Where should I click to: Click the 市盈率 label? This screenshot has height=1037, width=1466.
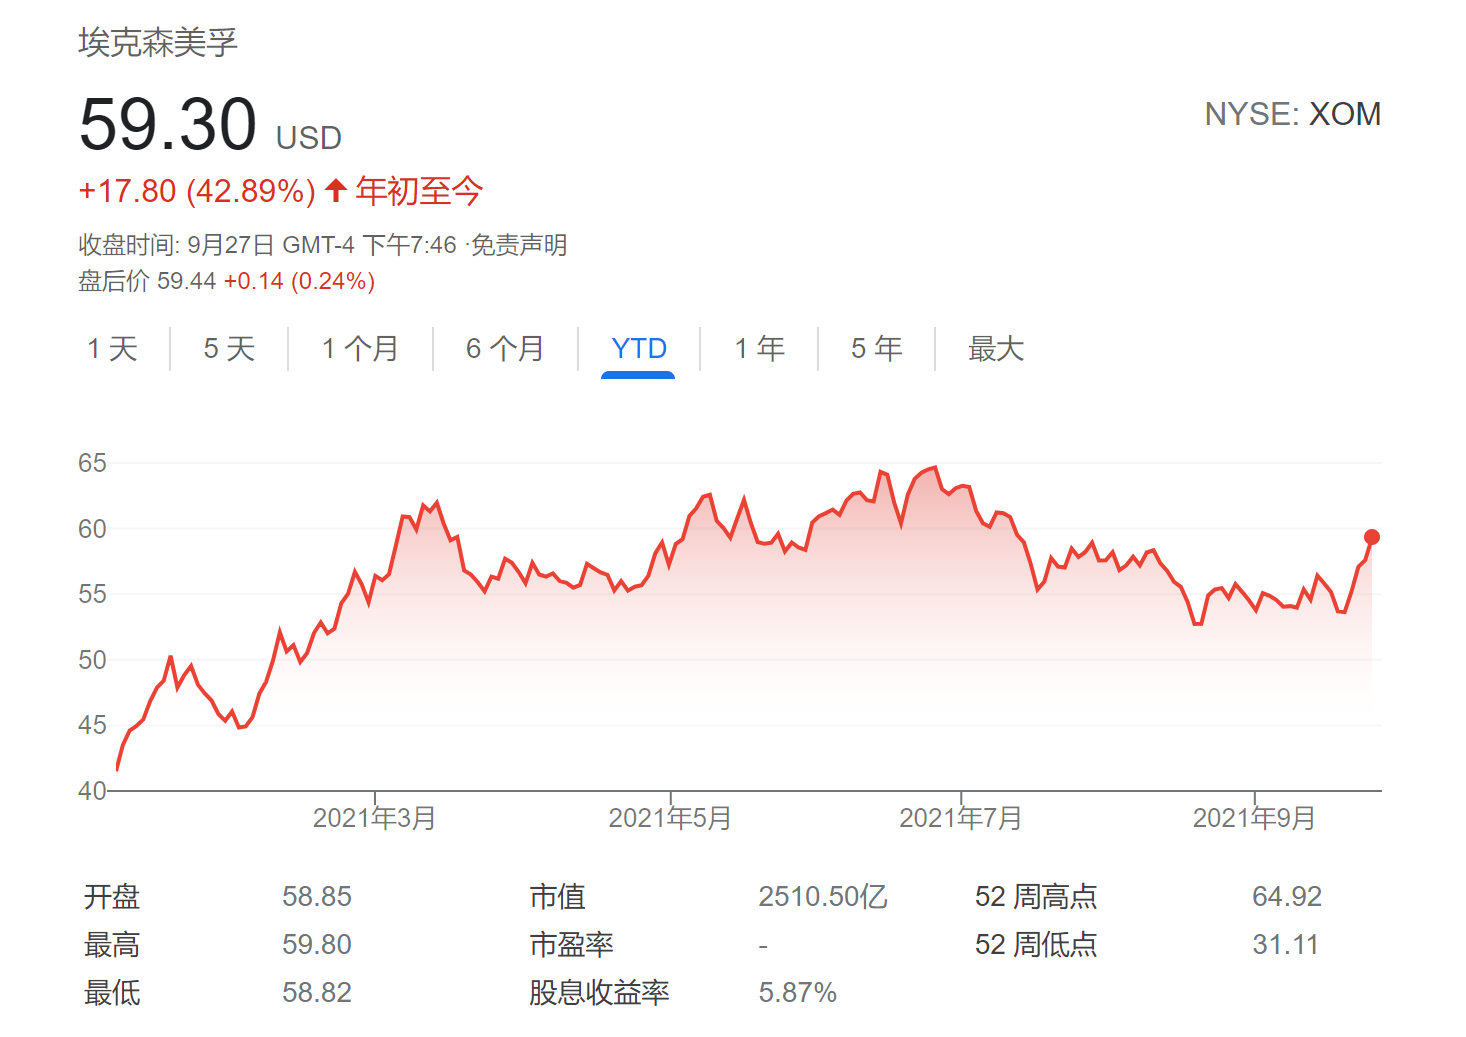pyautogui.click(x=571, y=944)
